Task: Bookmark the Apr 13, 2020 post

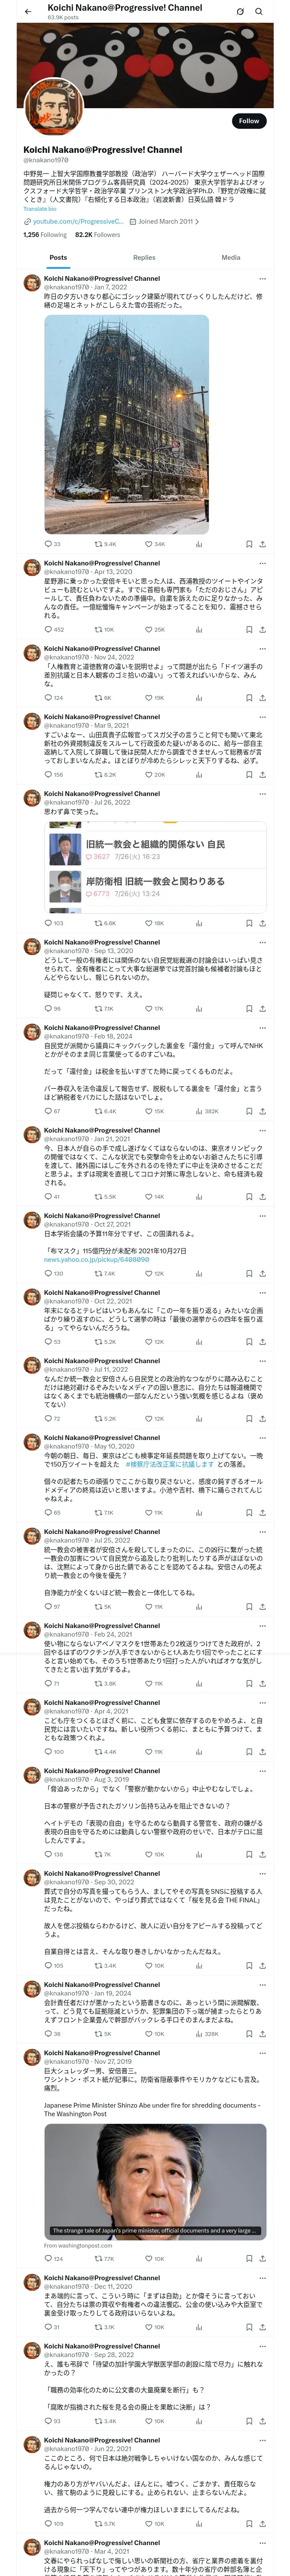Action: coord(249,630)
